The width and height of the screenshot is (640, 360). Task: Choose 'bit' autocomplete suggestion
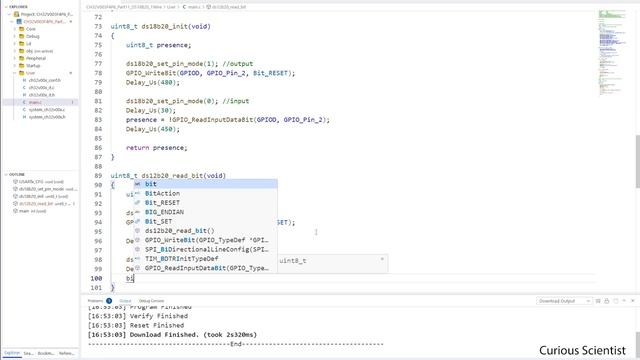[x=206, y=184]
